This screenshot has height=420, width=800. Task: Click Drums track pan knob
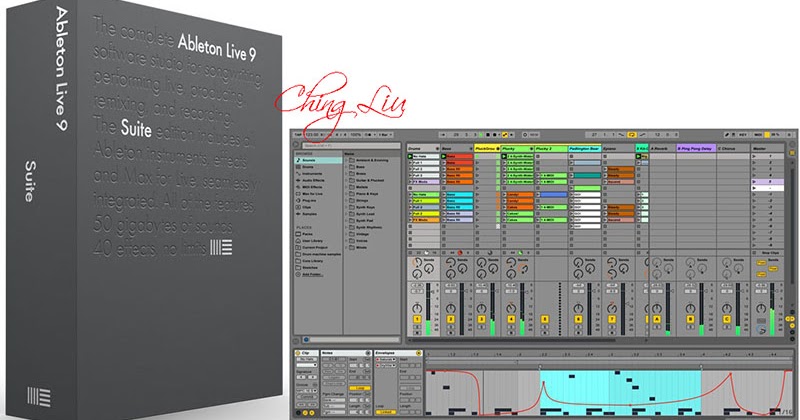tap(417, 308)
